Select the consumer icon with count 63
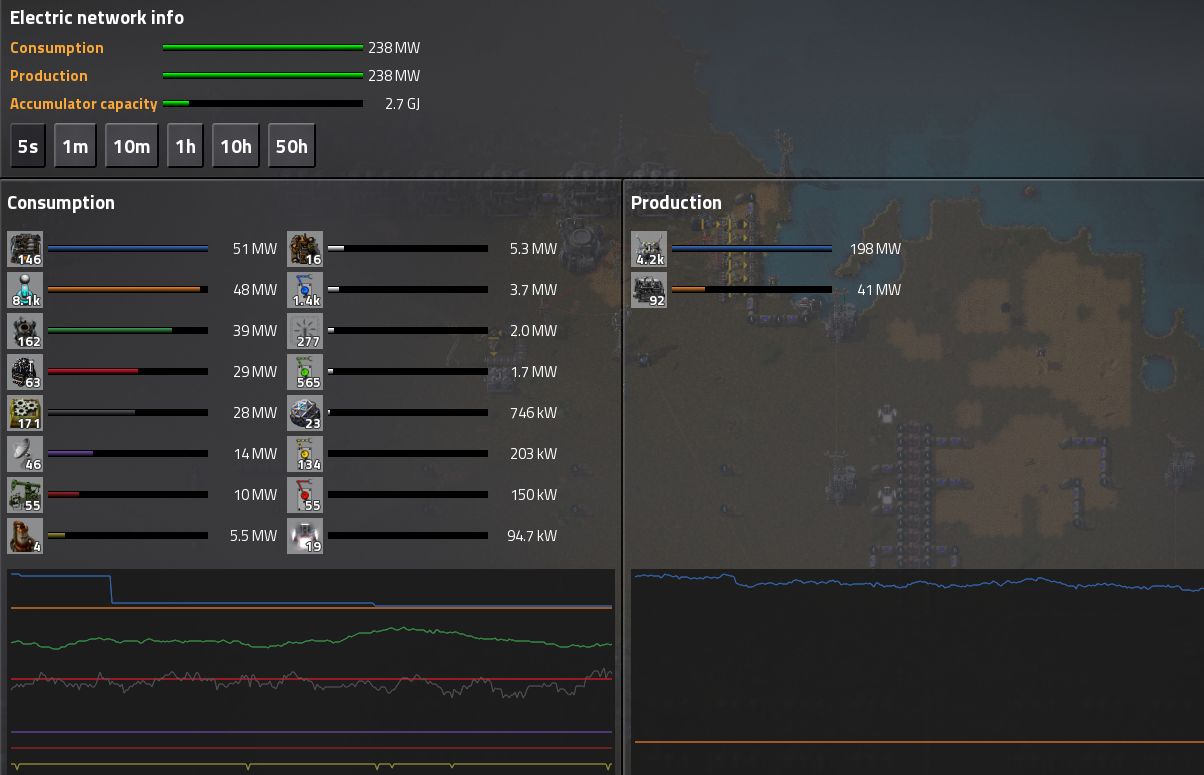Screen dimensions: 1204x775 tap(25, 372)
